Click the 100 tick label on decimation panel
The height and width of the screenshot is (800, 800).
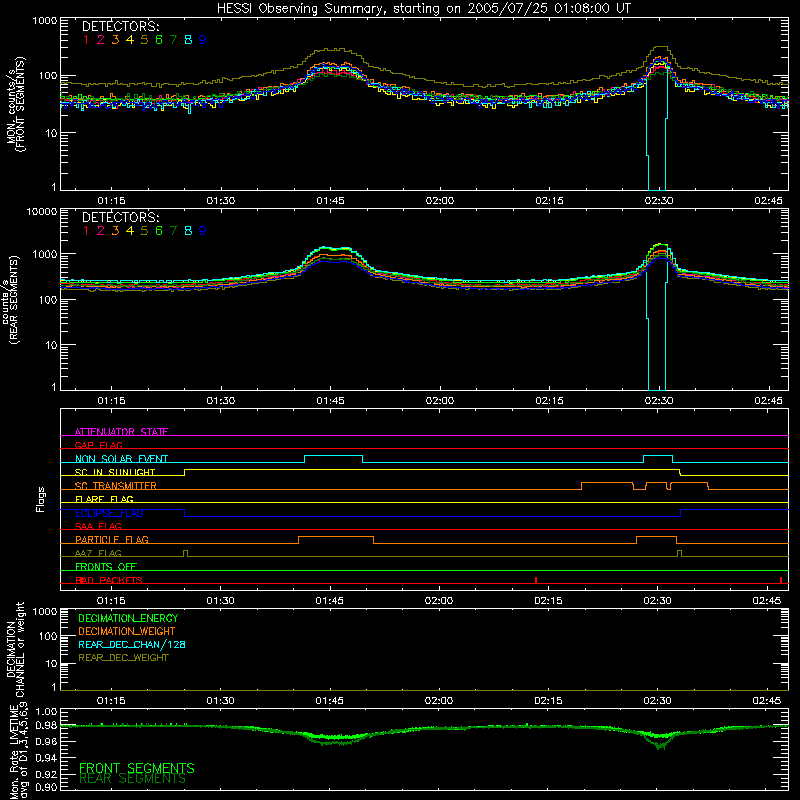48,637
